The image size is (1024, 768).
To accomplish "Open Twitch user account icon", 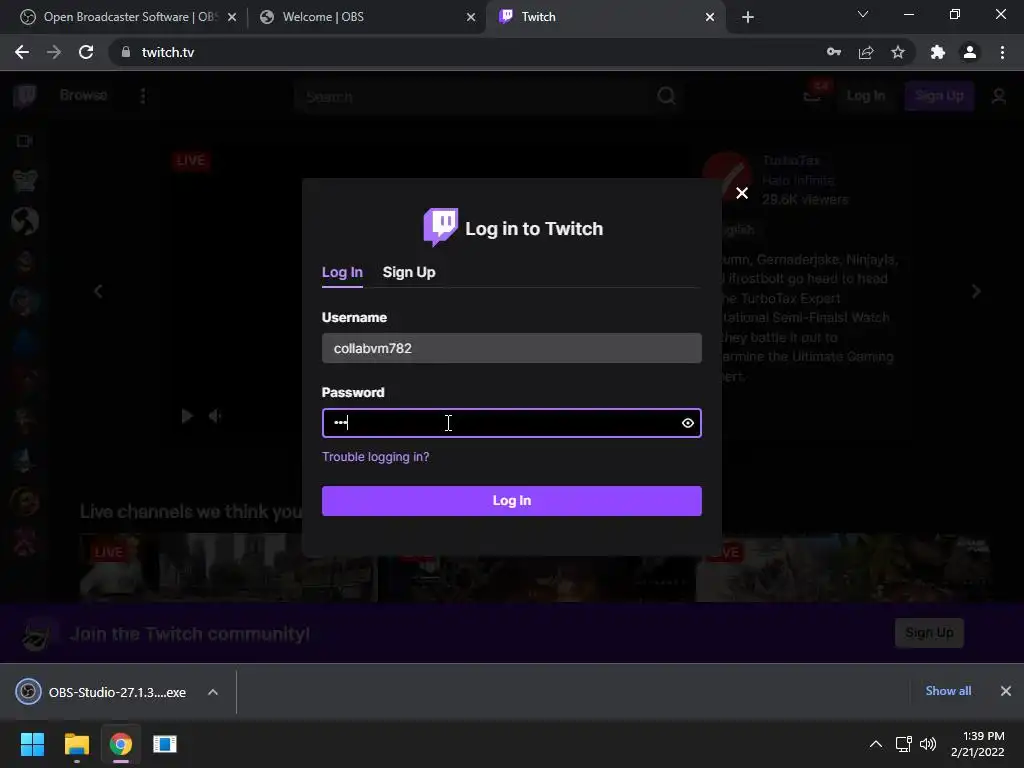I will coord(999,97).
